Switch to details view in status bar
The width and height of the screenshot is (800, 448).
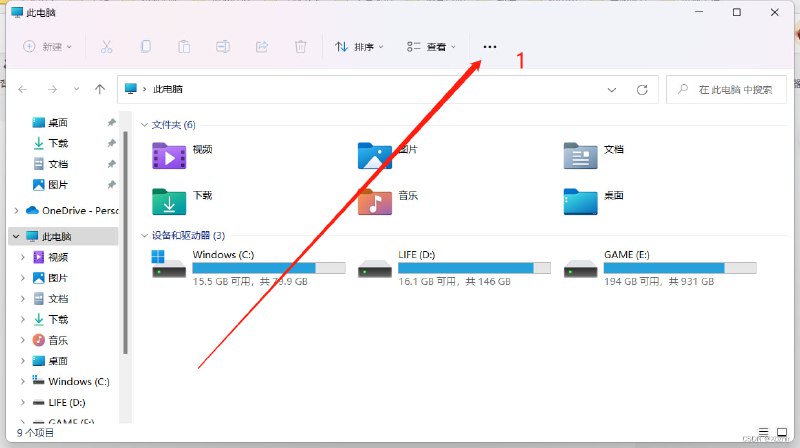click(x=763, y=433)
